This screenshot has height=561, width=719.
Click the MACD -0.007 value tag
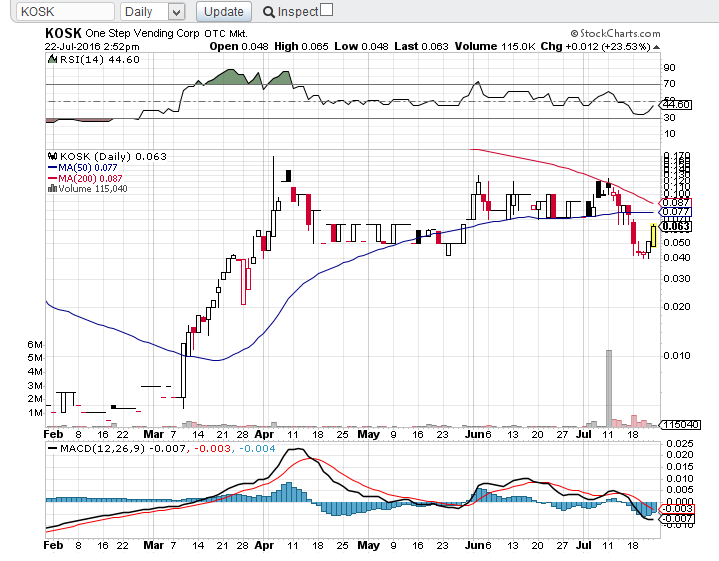coord(676,518)
